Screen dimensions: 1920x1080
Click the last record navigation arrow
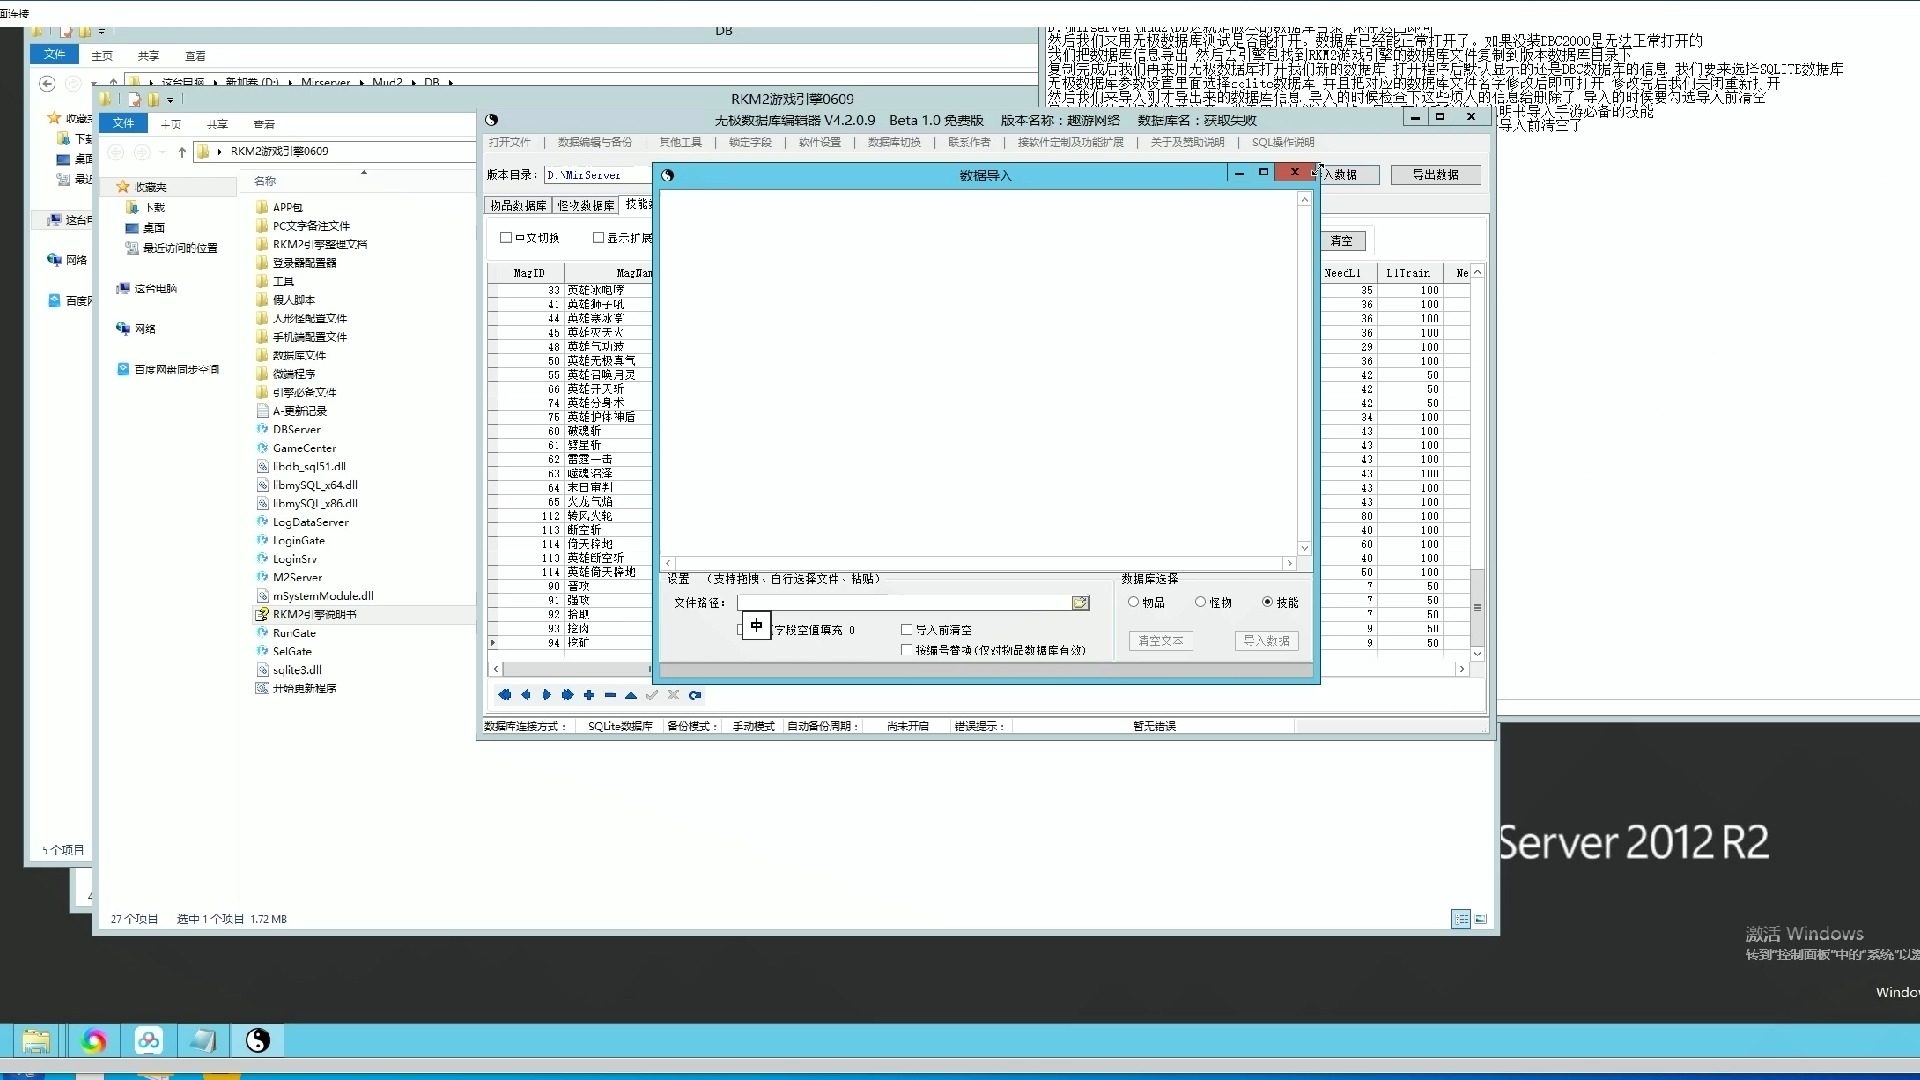[x=568, y=695]
